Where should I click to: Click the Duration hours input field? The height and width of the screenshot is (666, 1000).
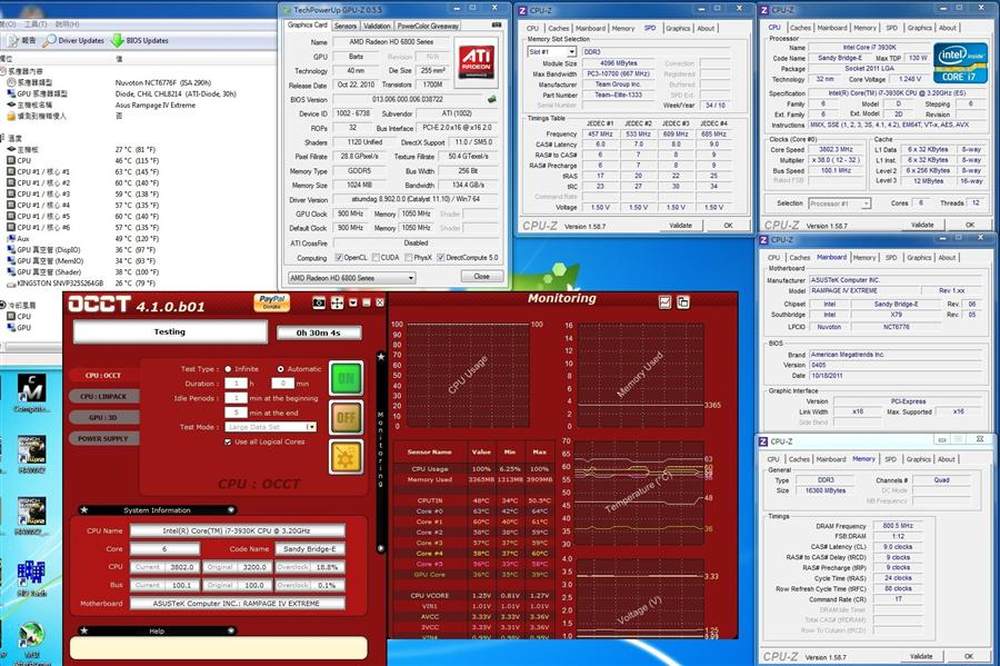pos(236,383)
